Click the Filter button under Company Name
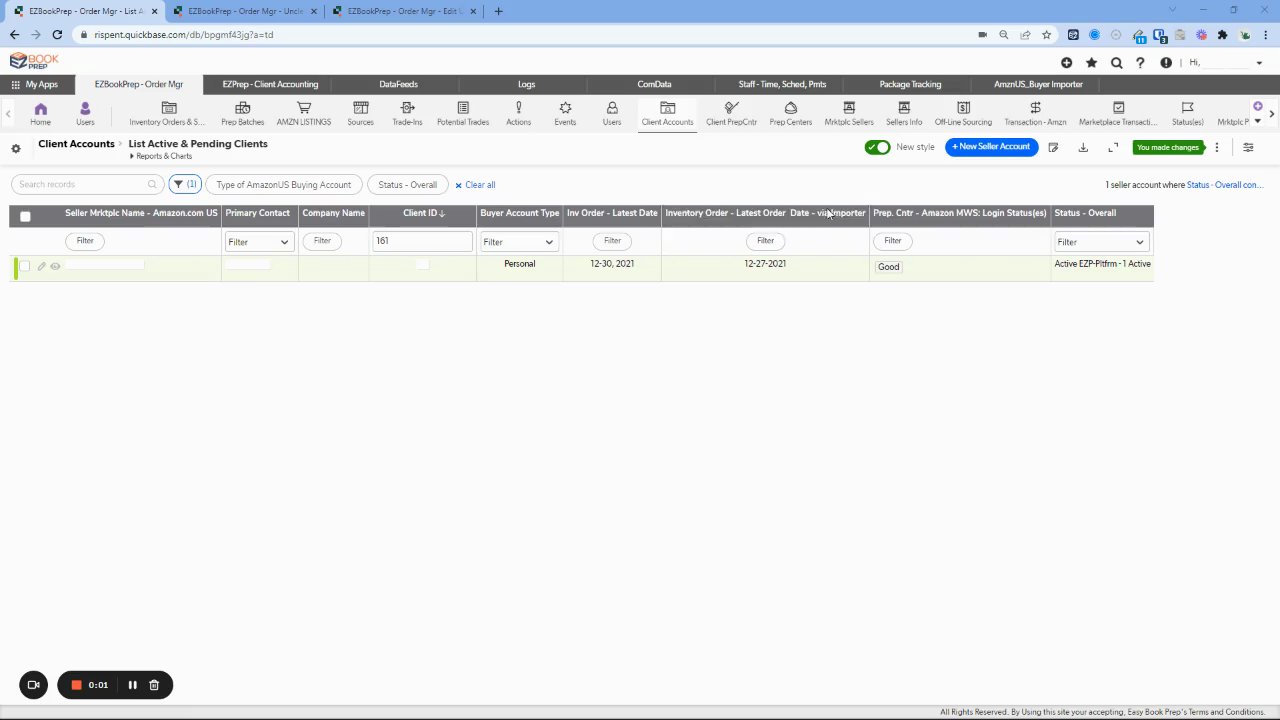 tap(322, 241)
